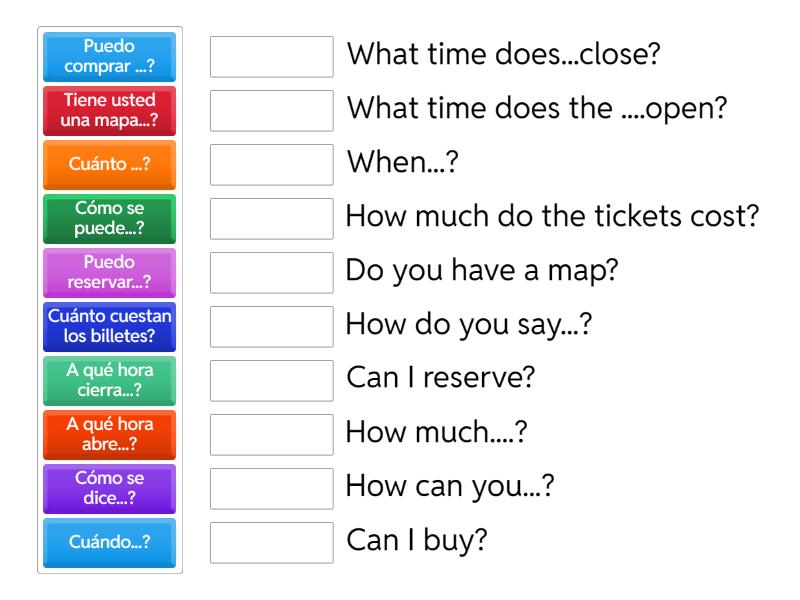Click the answer box next to 'Can I buy?'
Screen dimensions: 800x600
point(271,543)
